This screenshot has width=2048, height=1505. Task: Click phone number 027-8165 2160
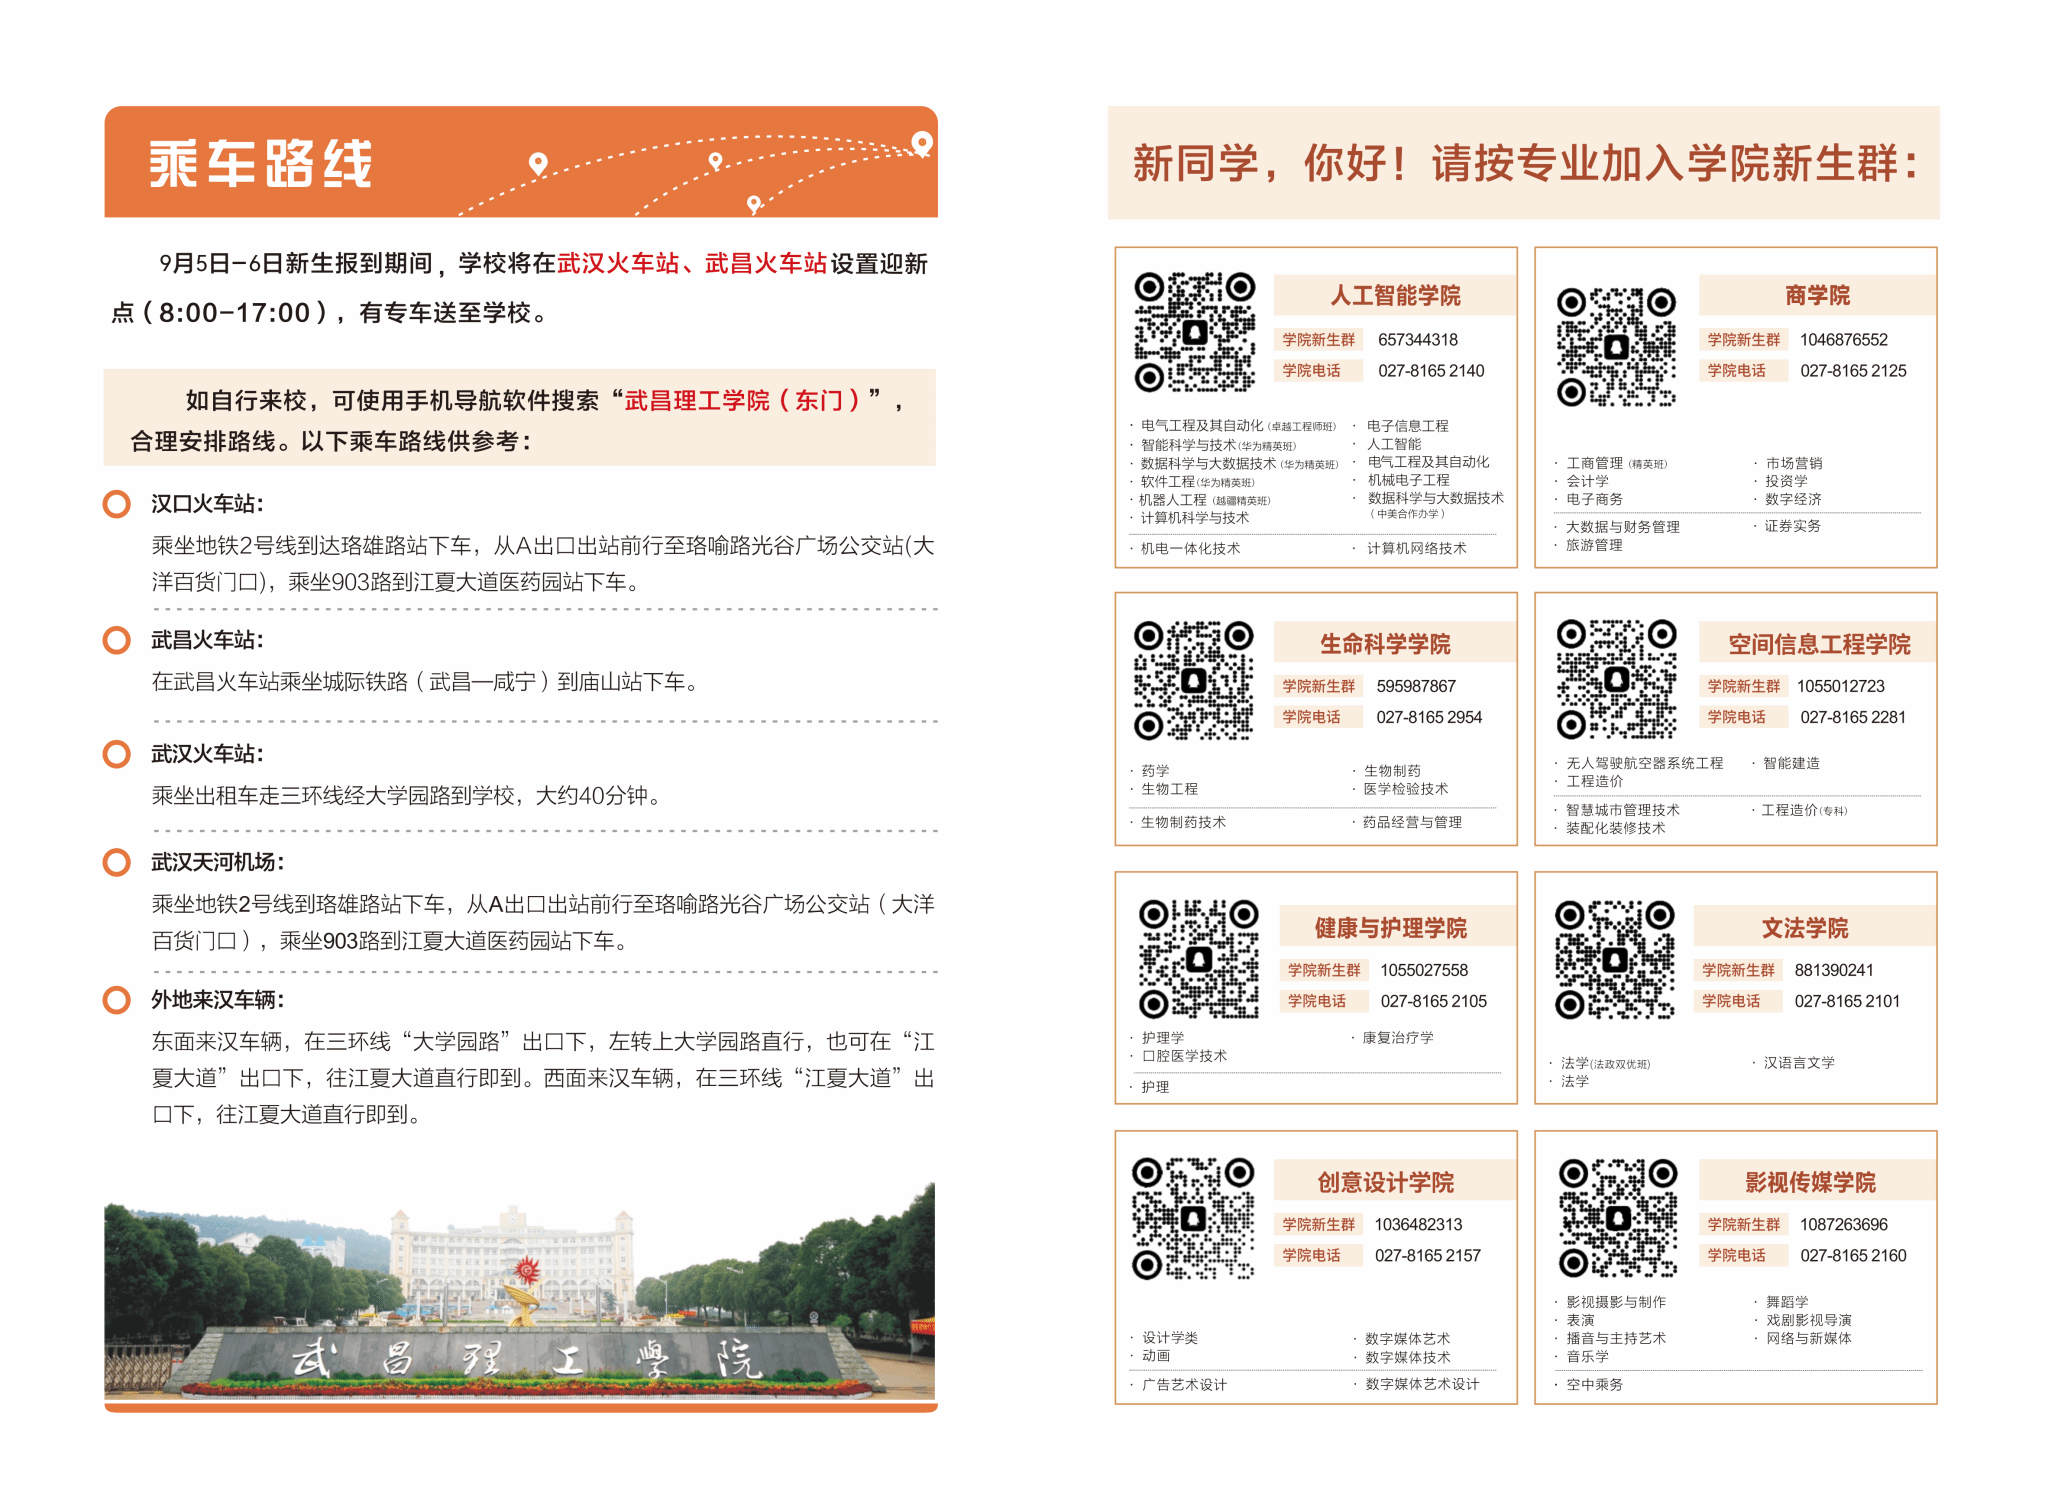click(x=1853, y=1255)
